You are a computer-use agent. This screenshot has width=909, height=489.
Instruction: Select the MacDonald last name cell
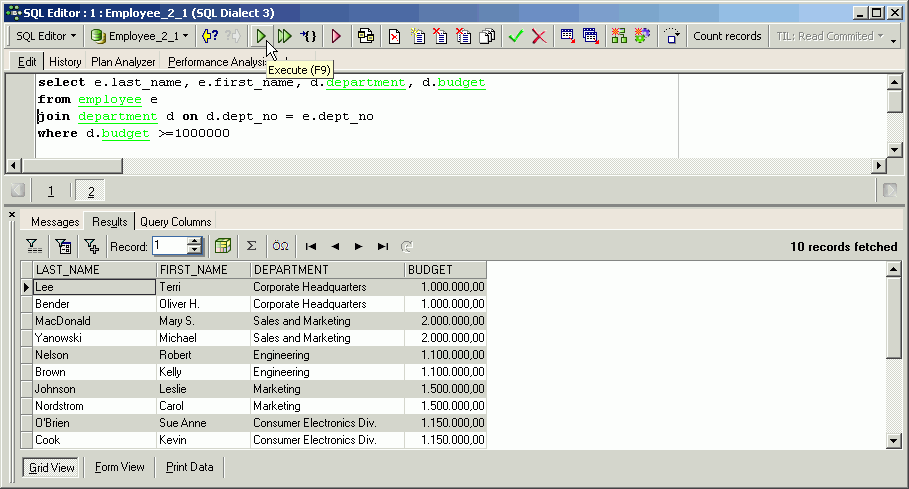pos(94,321)
